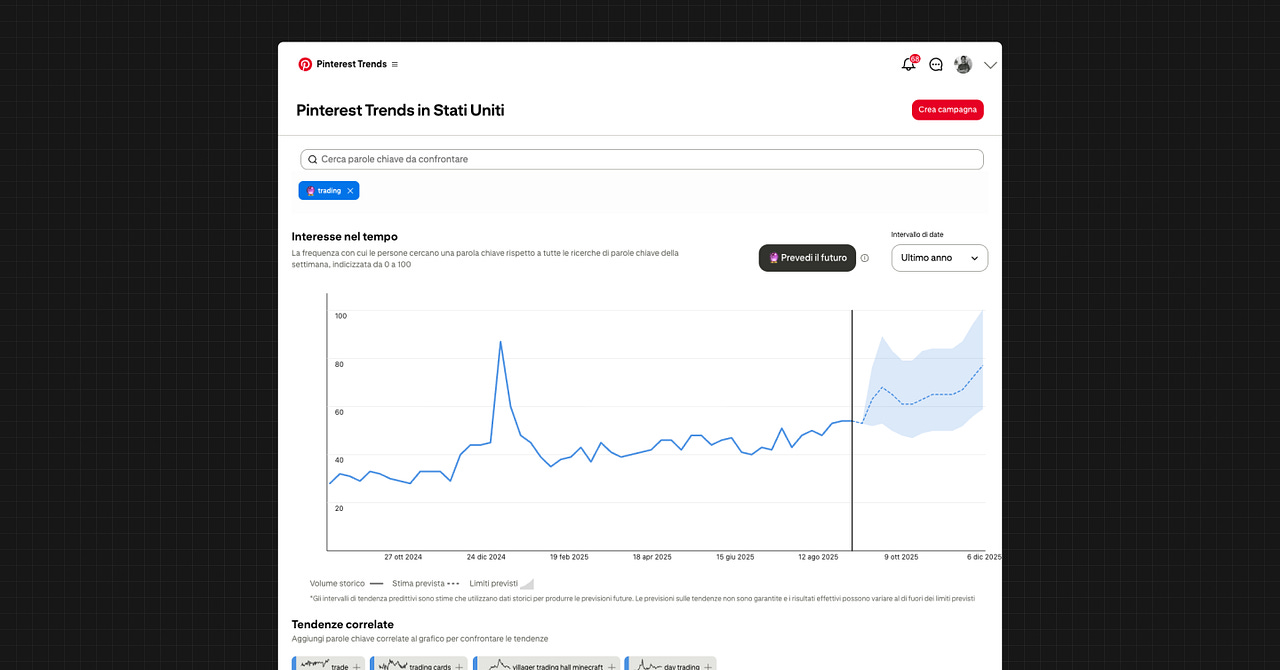Open the notifications bell
1280x670 pixels.
(908, 64)
